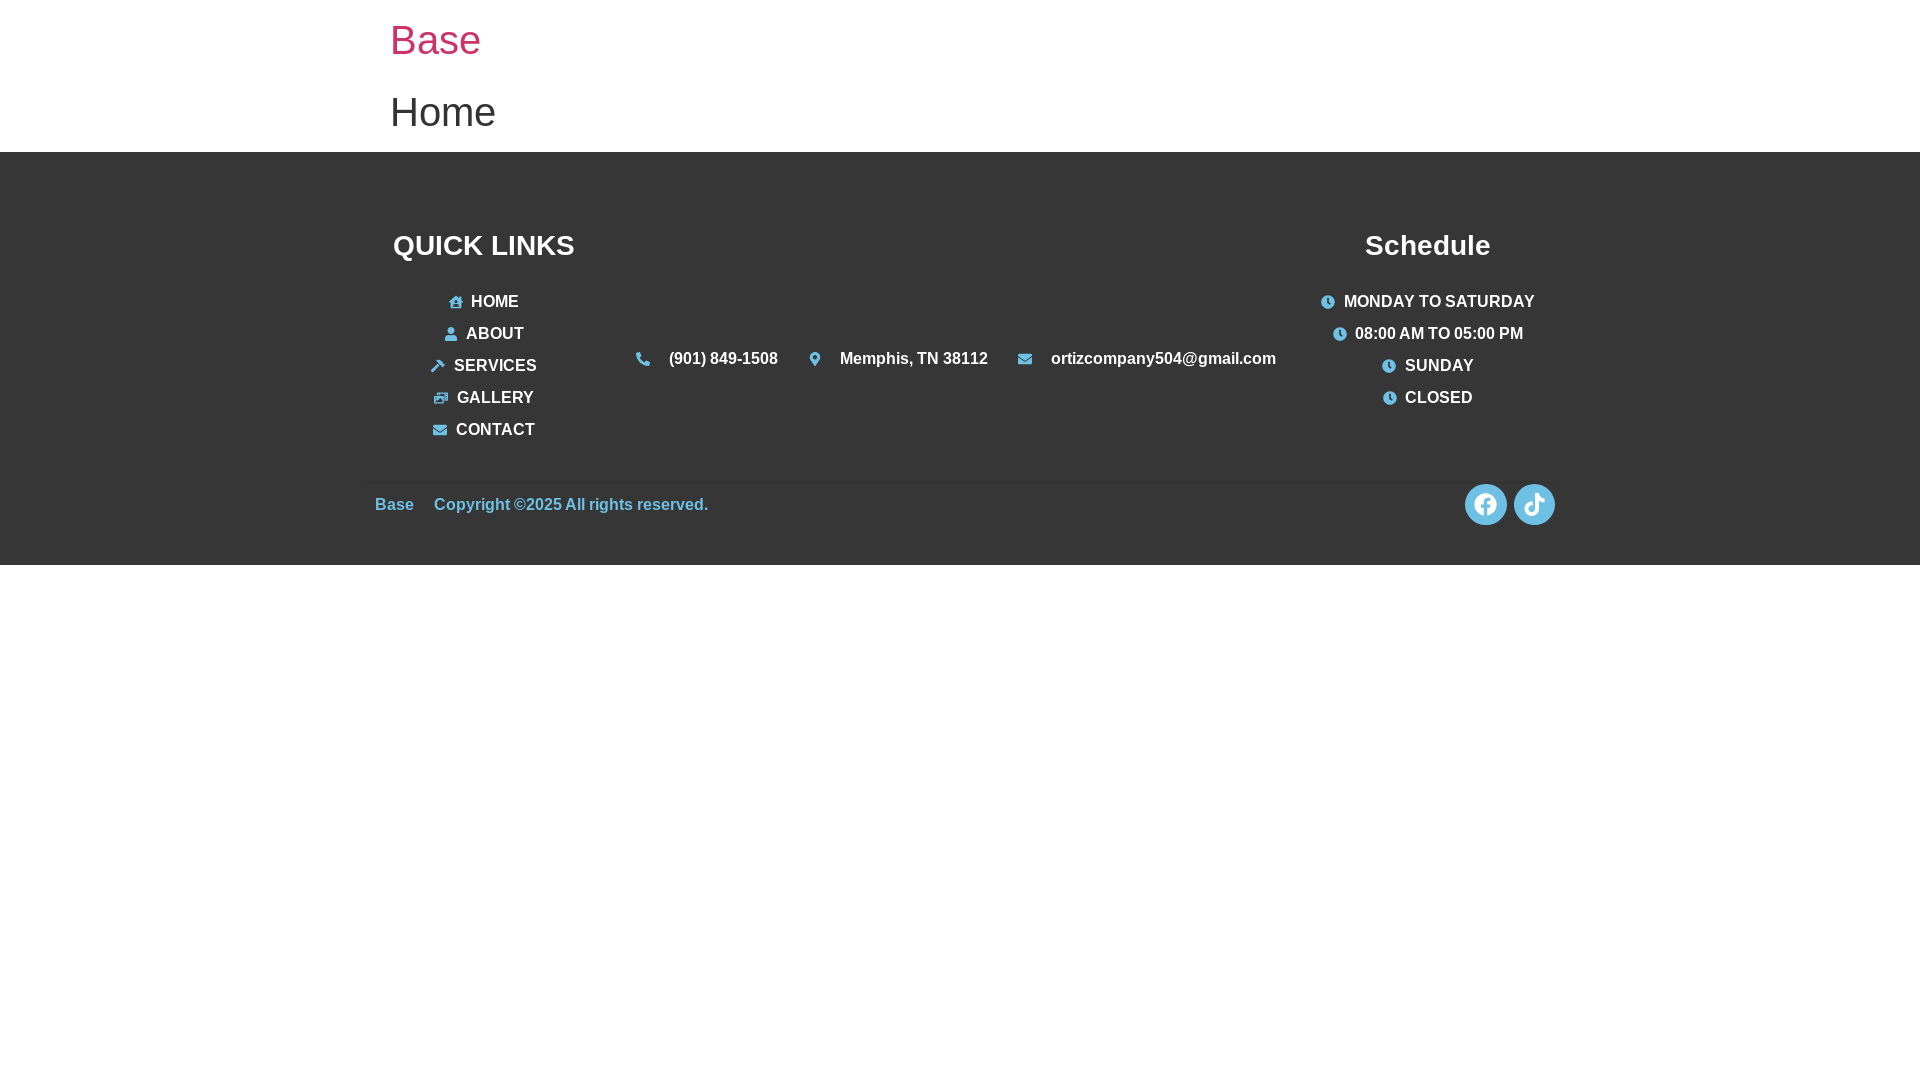This screenshot has width=1920, height=1080.
Task: Call the (901) 849-1508 phone number
Action: 723,359
